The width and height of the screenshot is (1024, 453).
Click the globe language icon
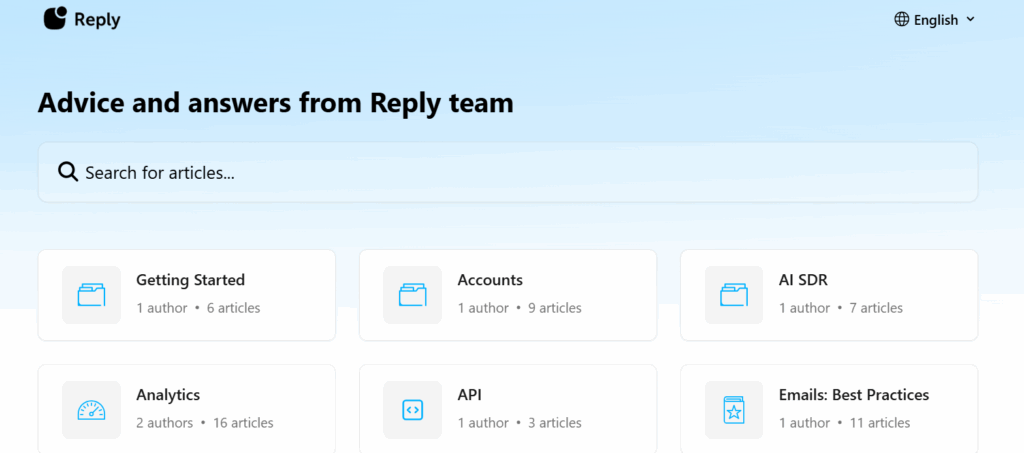[x=901, y=20]
